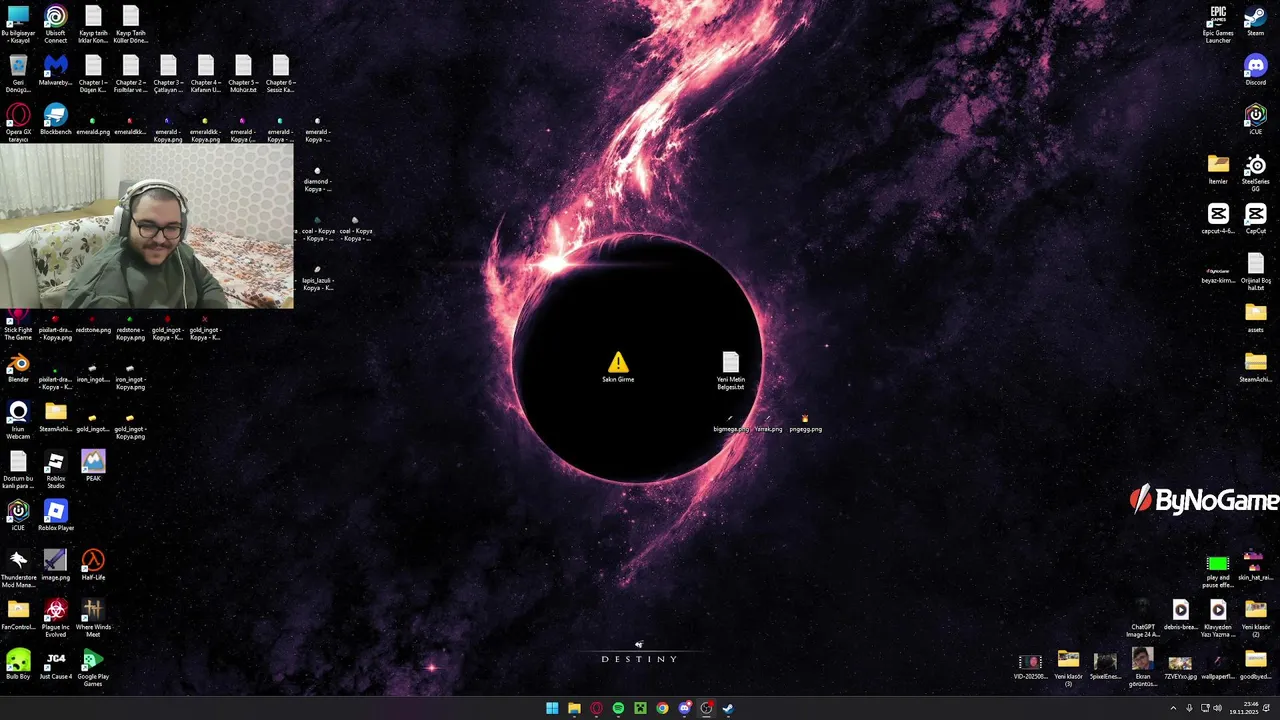The width and height of the screenshot is (1280, 720).
Task: Select the play and pause effect video
Action: click(1218, 572)
